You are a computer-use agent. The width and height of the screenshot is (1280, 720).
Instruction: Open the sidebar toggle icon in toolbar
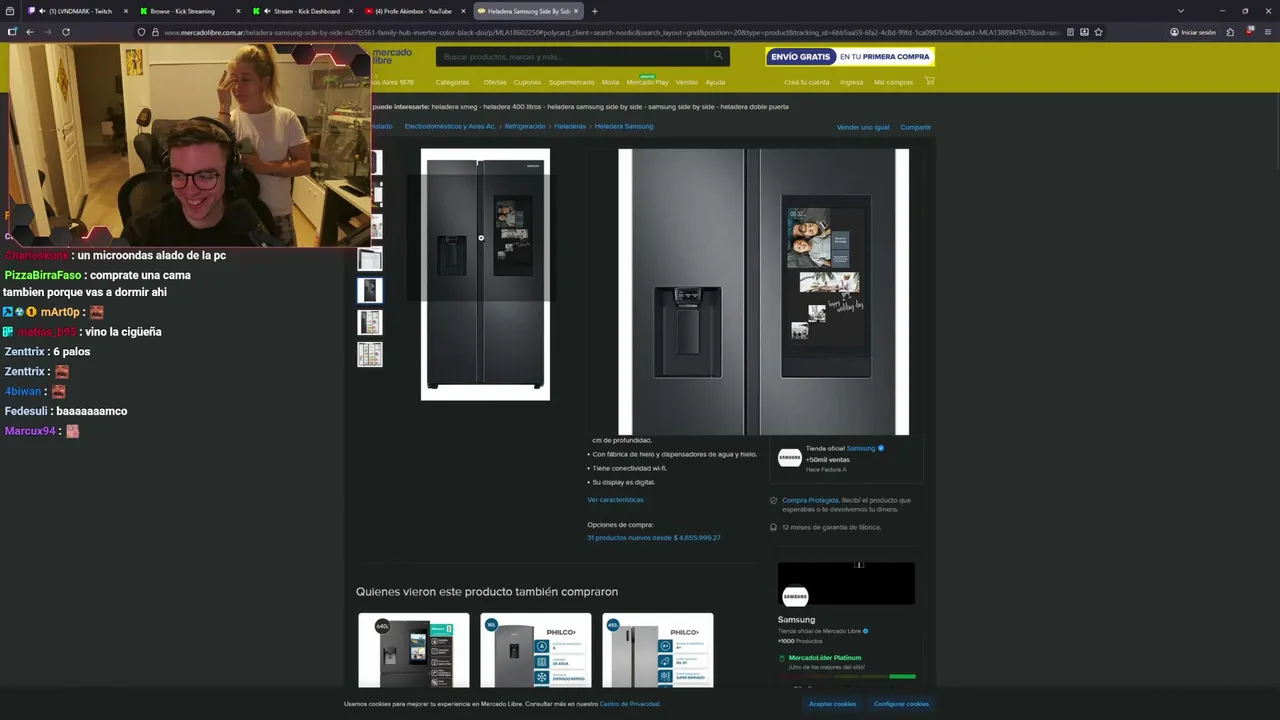click(x=12, y=32)
